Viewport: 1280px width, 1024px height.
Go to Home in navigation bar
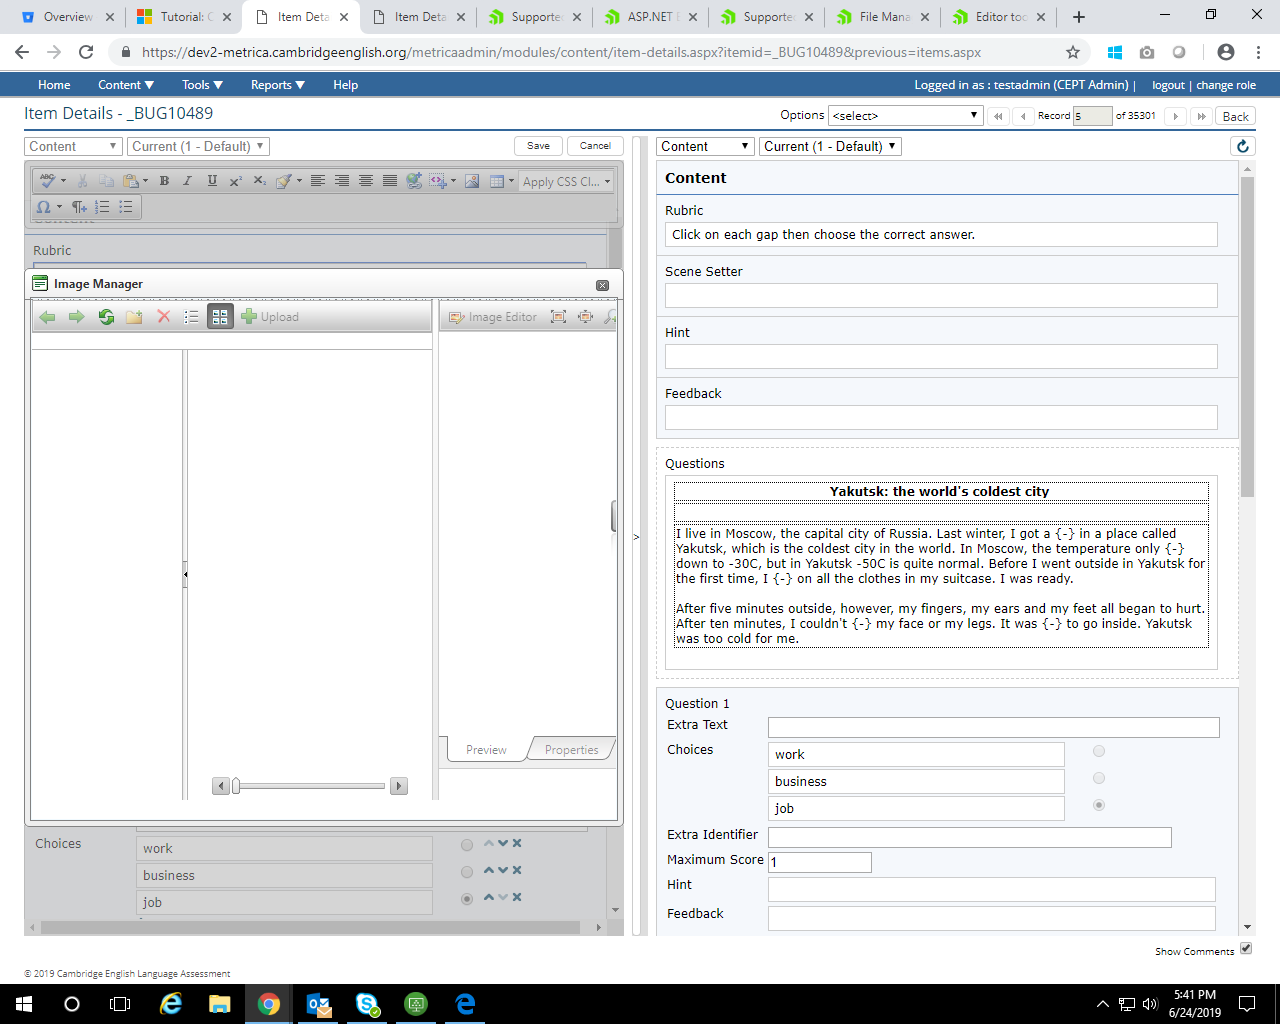54,85
